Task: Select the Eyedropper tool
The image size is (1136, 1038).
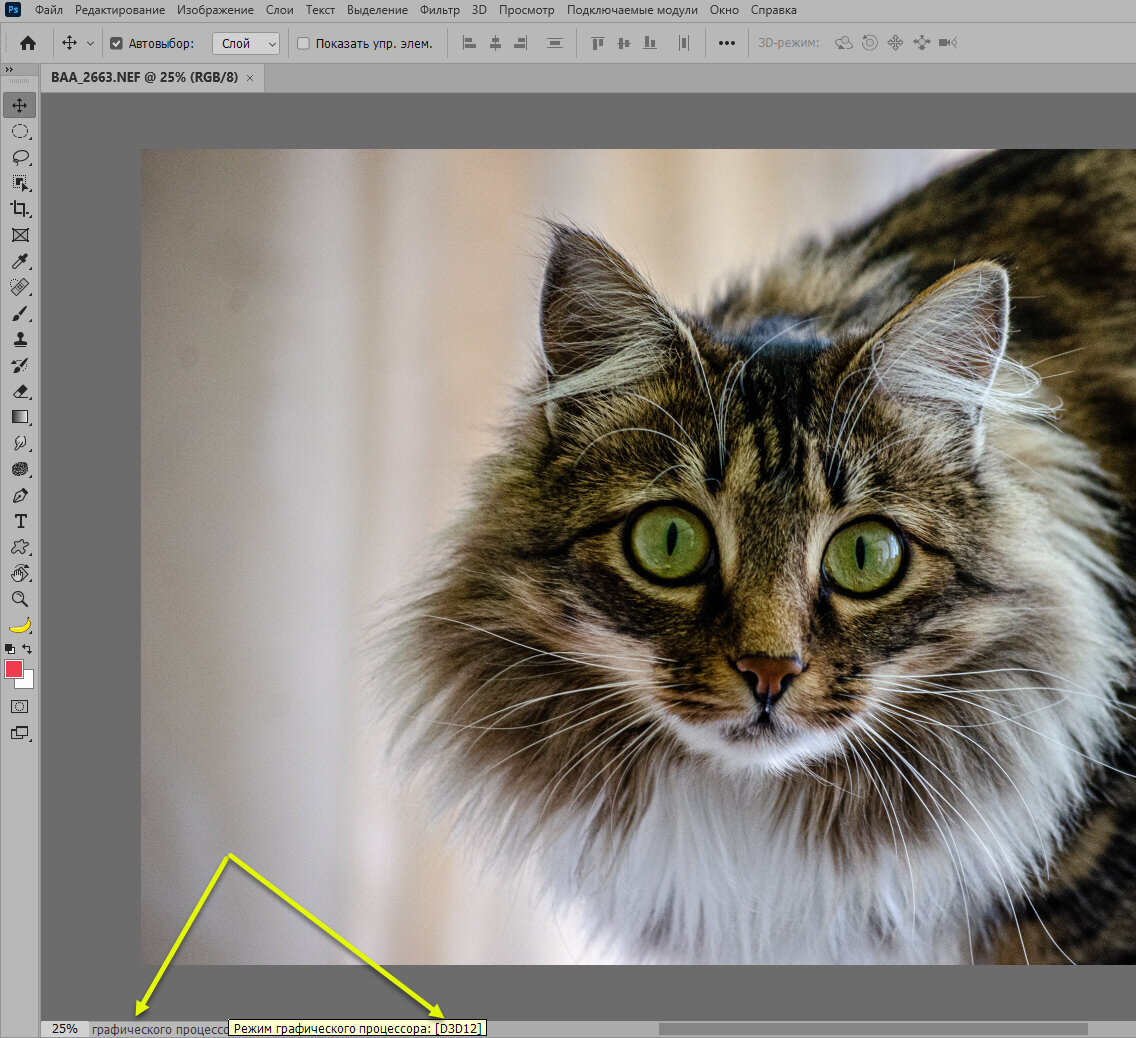Action: pyautogui.click(x=20, y=261)
